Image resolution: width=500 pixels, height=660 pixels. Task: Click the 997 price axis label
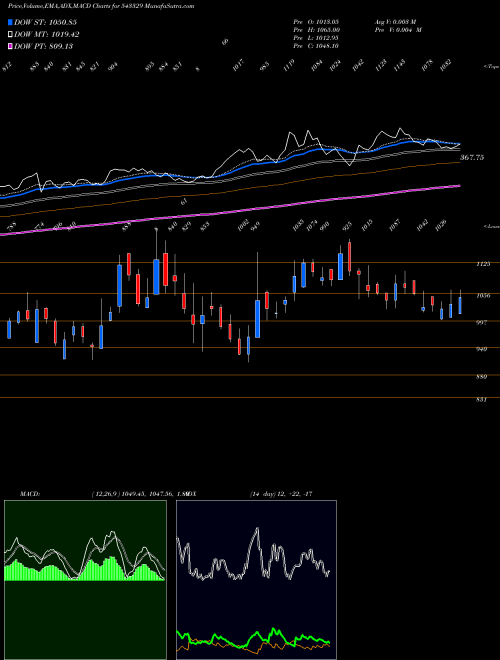482,322
